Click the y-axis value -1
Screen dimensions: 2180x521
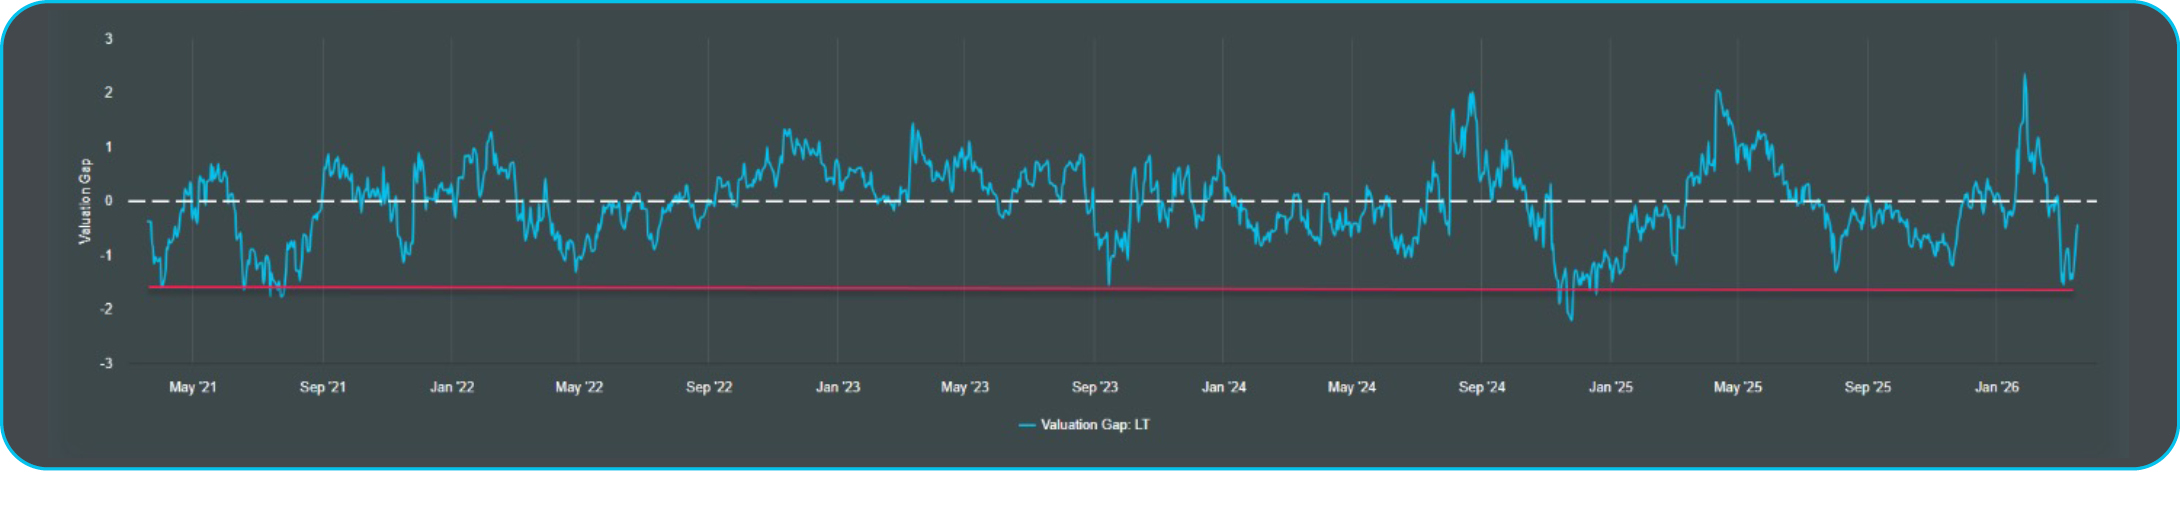pos(106,255)
